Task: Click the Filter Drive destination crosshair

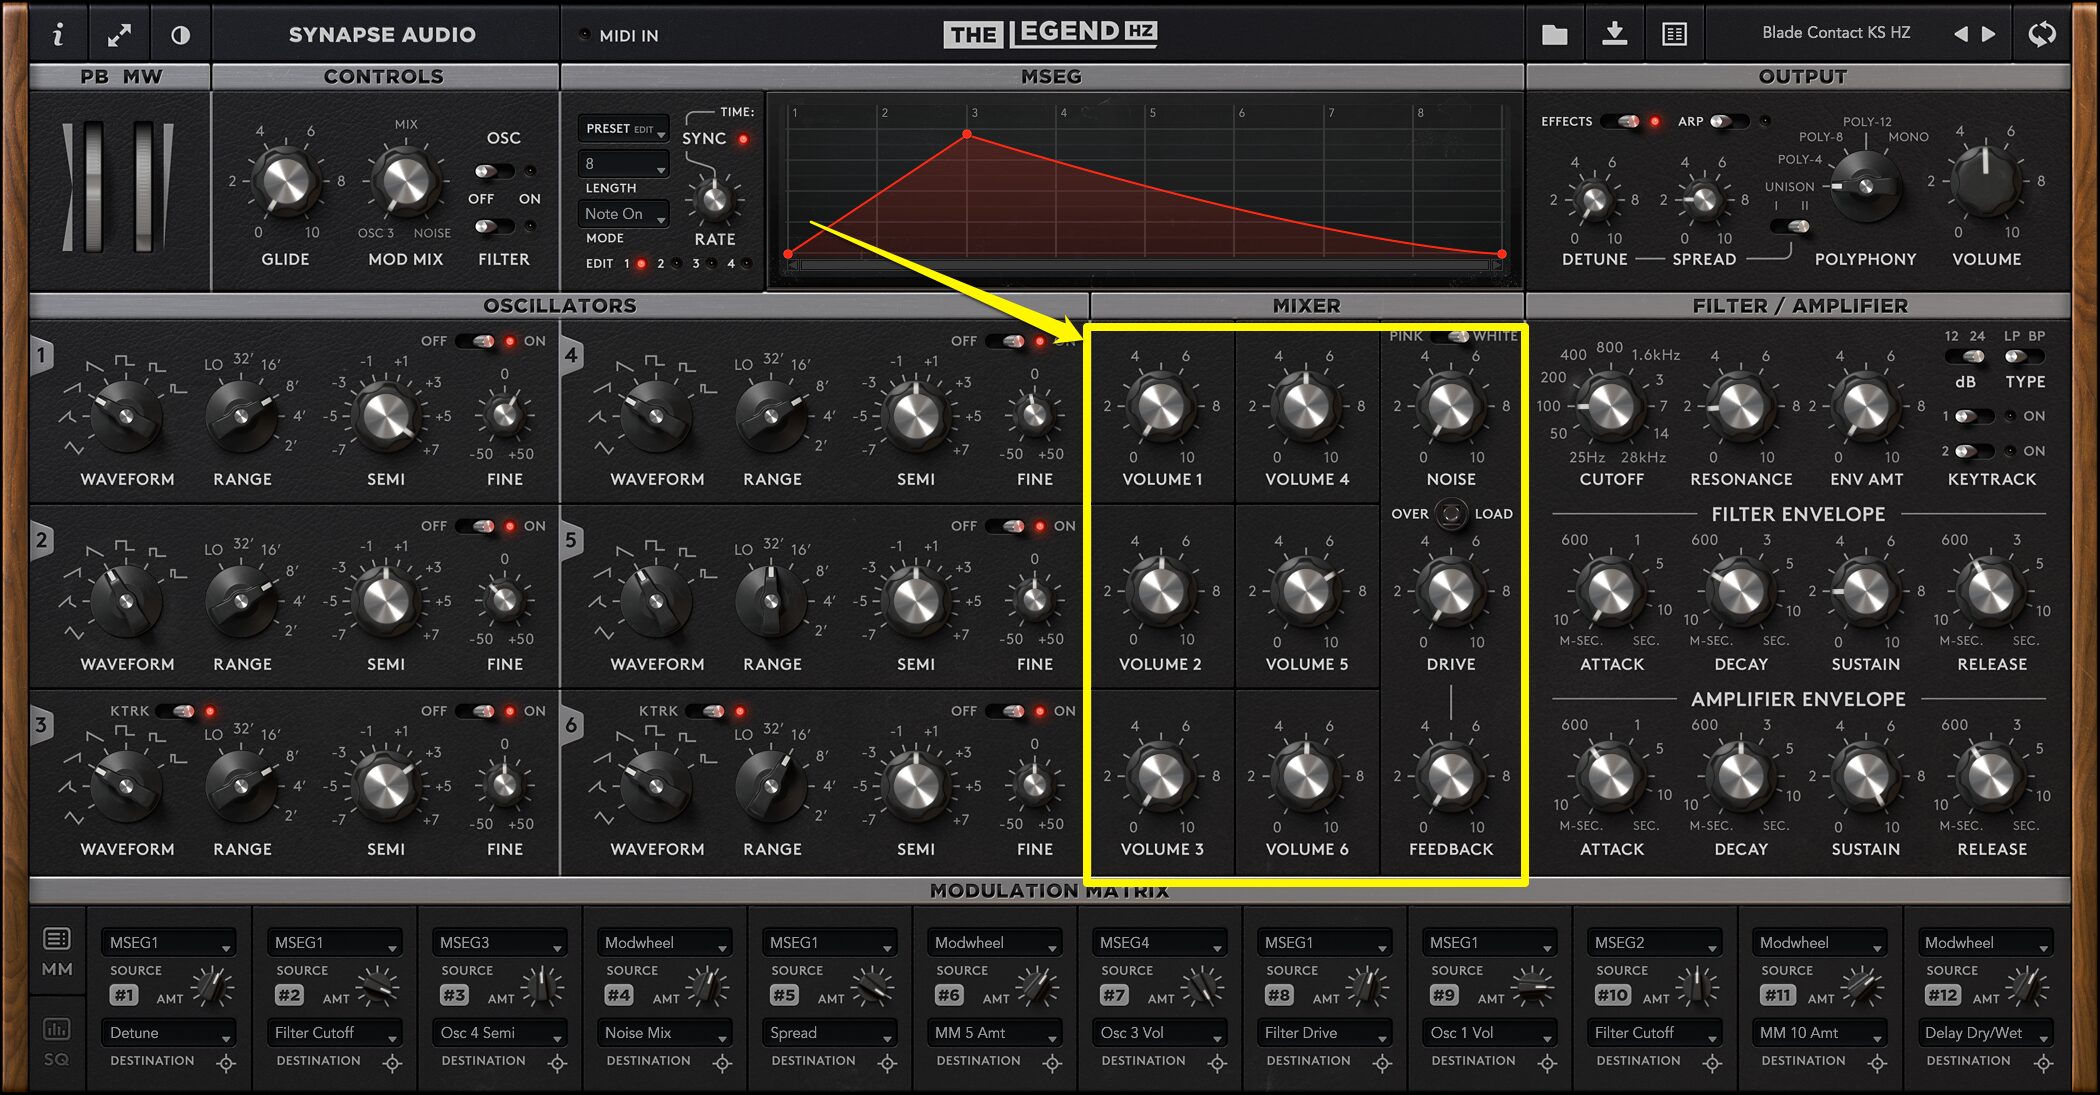Action: [x=1382, y=1063]
